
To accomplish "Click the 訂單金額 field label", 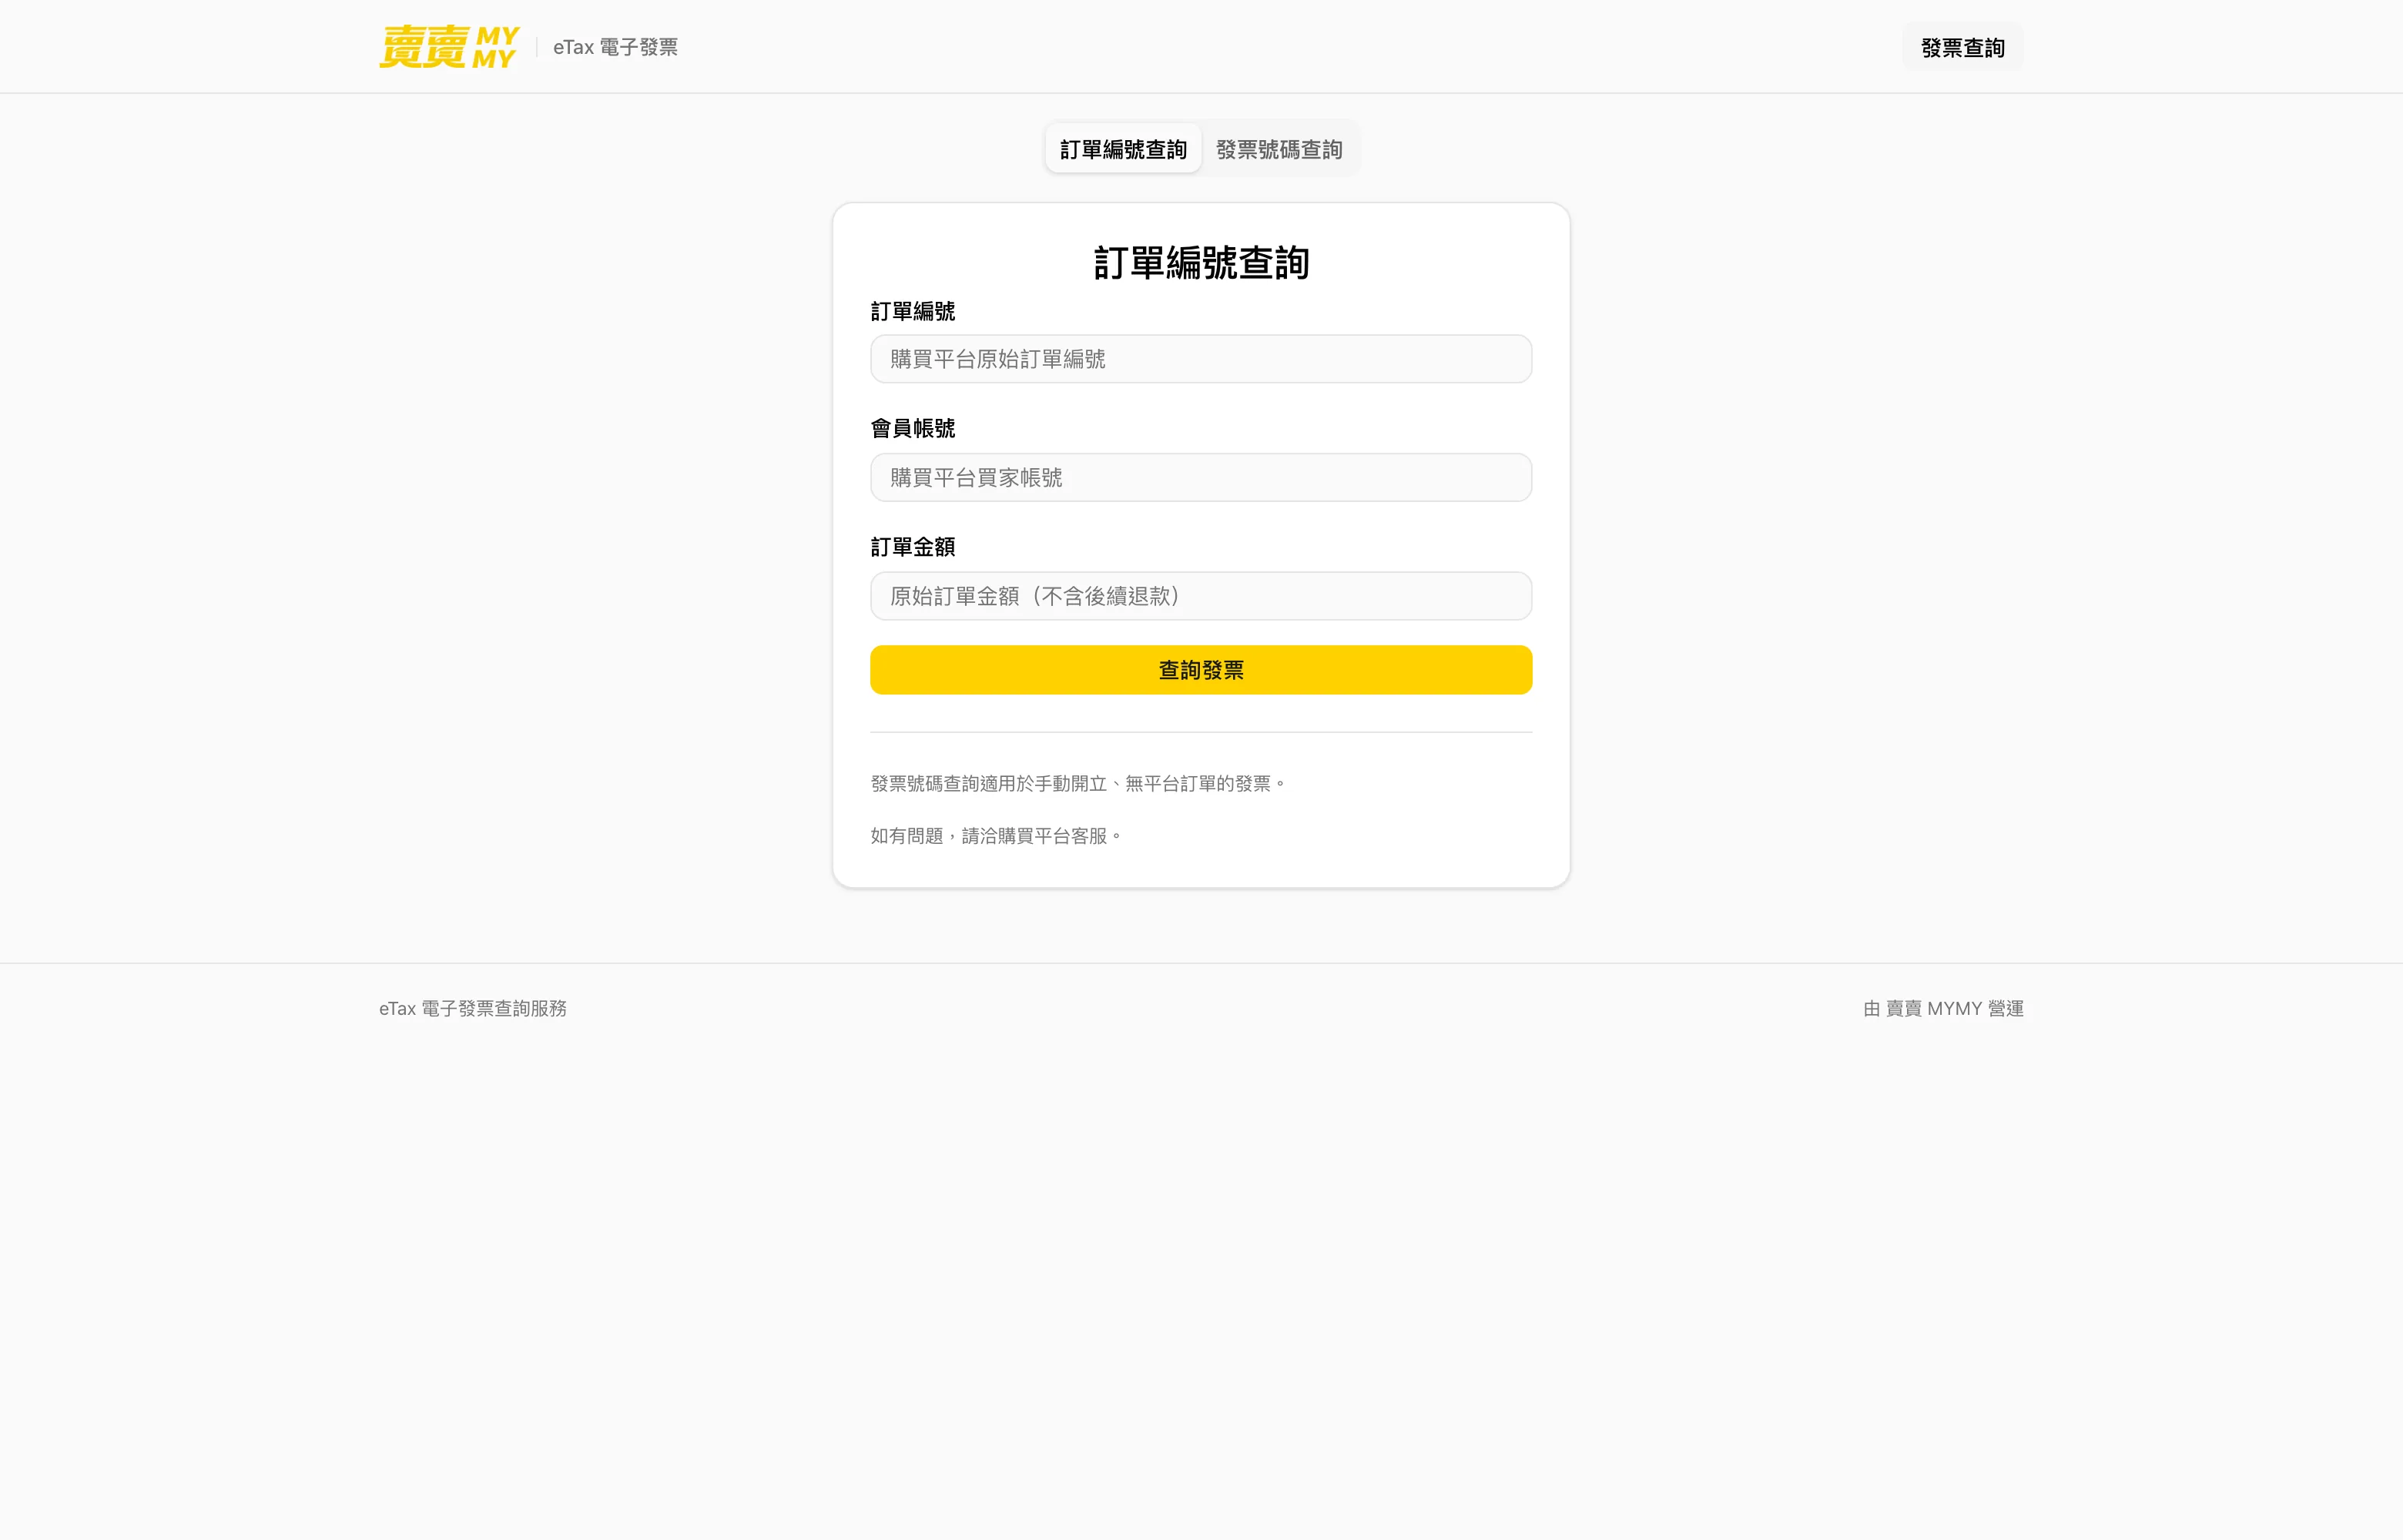I will (913, 547).
